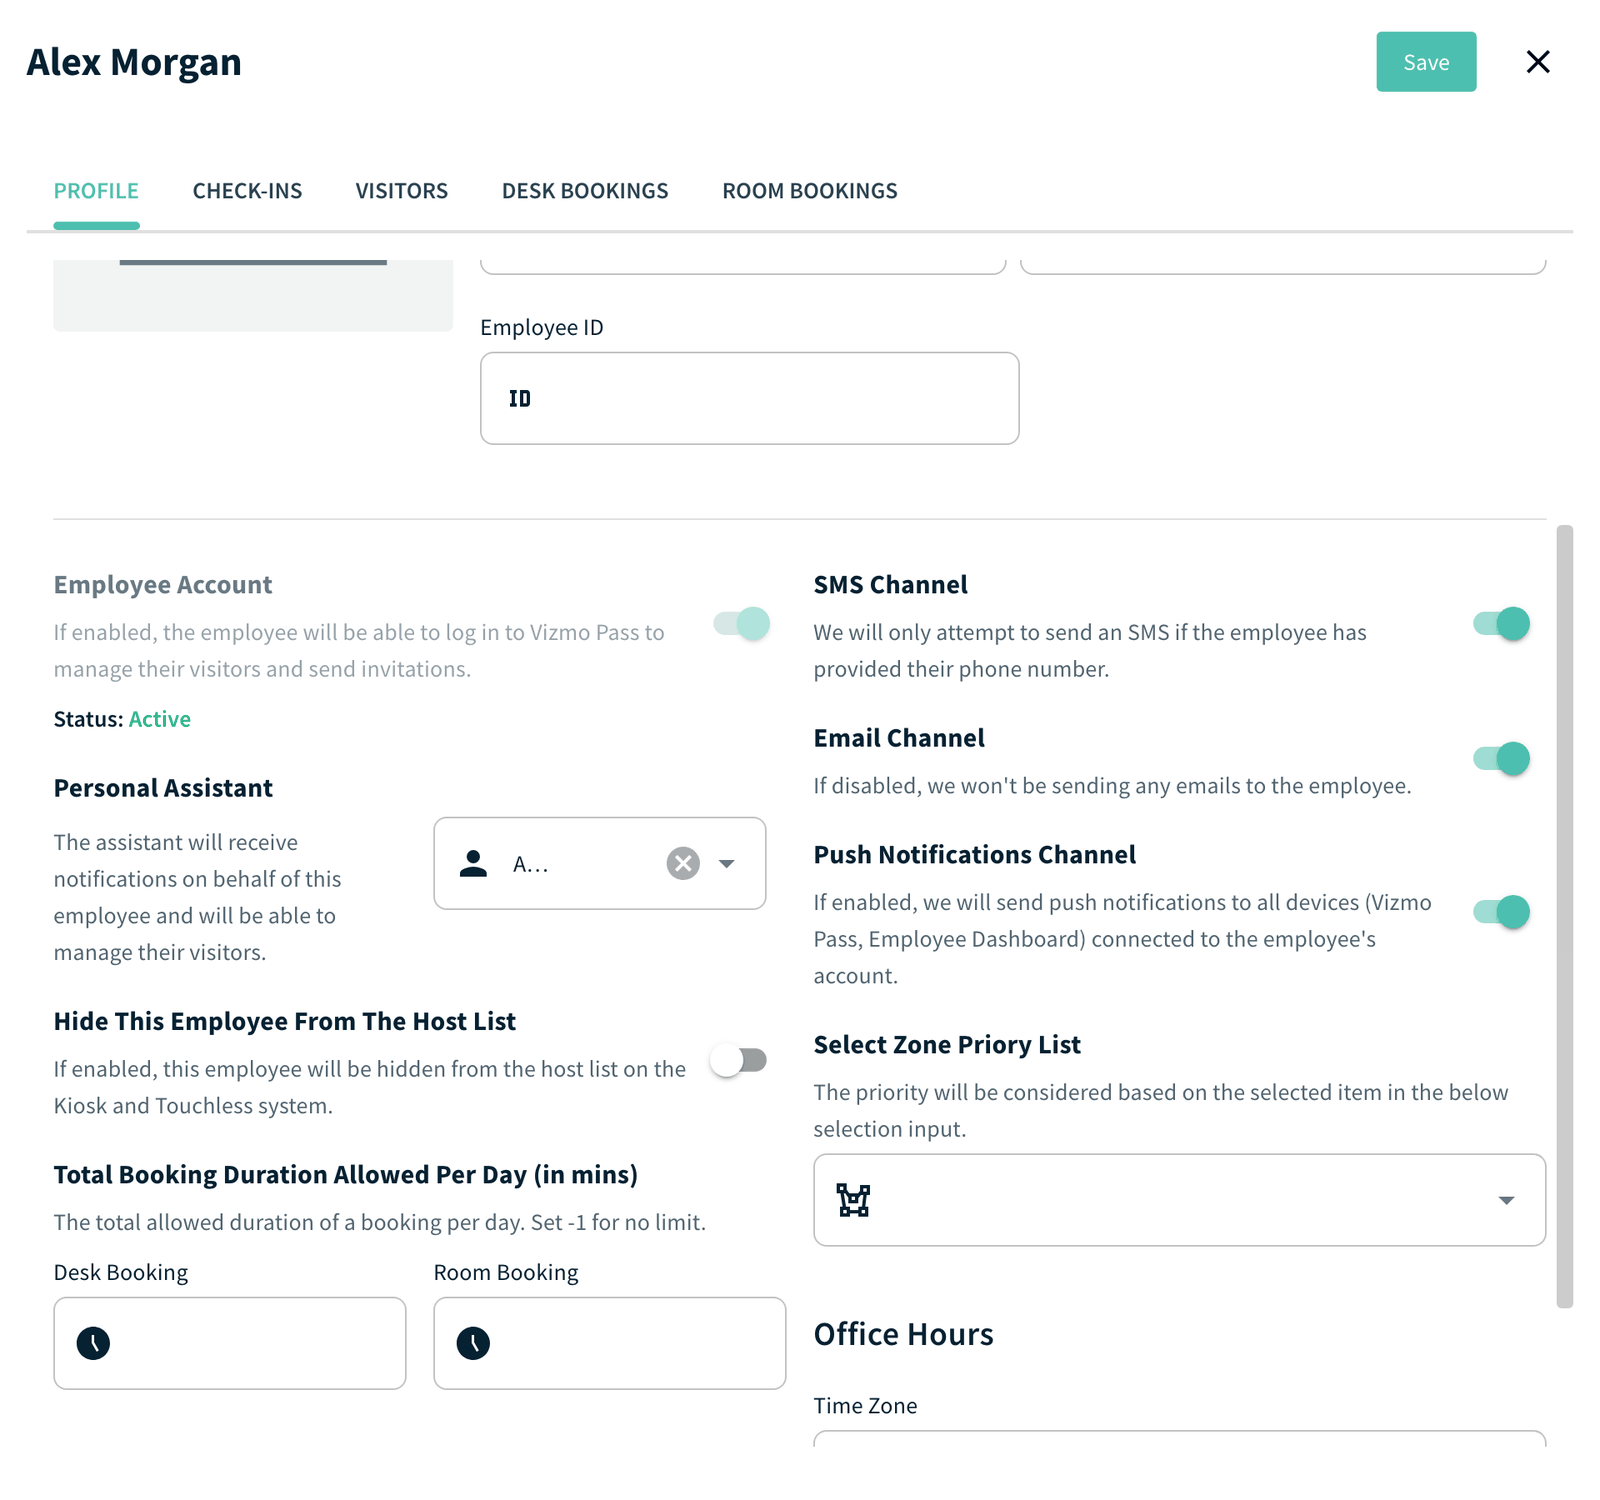Click the Active status text
Viewport: 1600px width, 1500px height.
160,719
